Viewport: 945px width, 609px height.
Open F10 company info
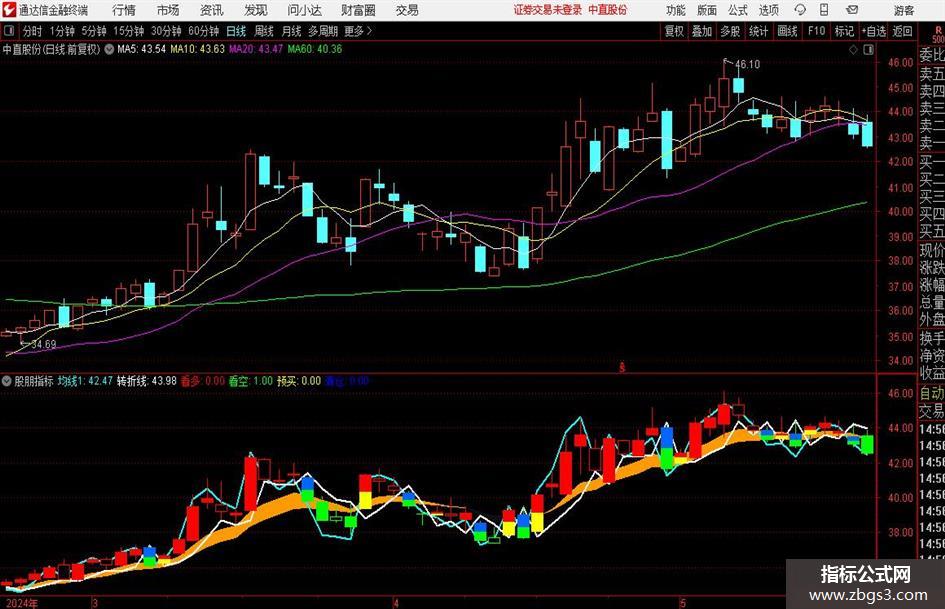[x=817, y=31]
